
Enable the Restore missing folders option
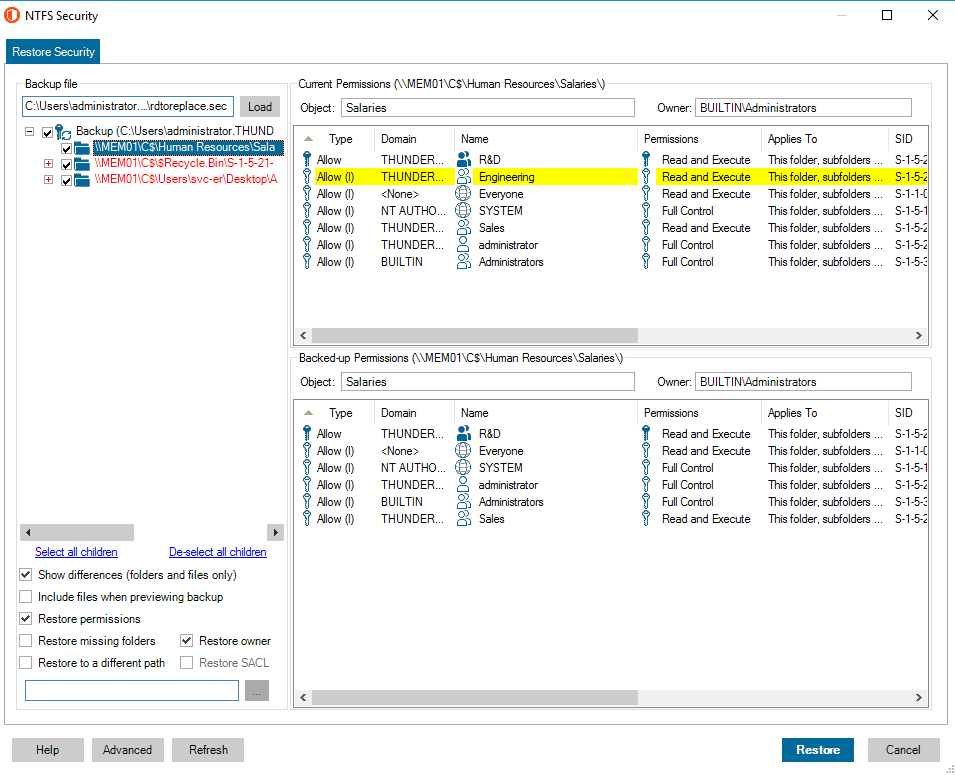pos(26,641)
